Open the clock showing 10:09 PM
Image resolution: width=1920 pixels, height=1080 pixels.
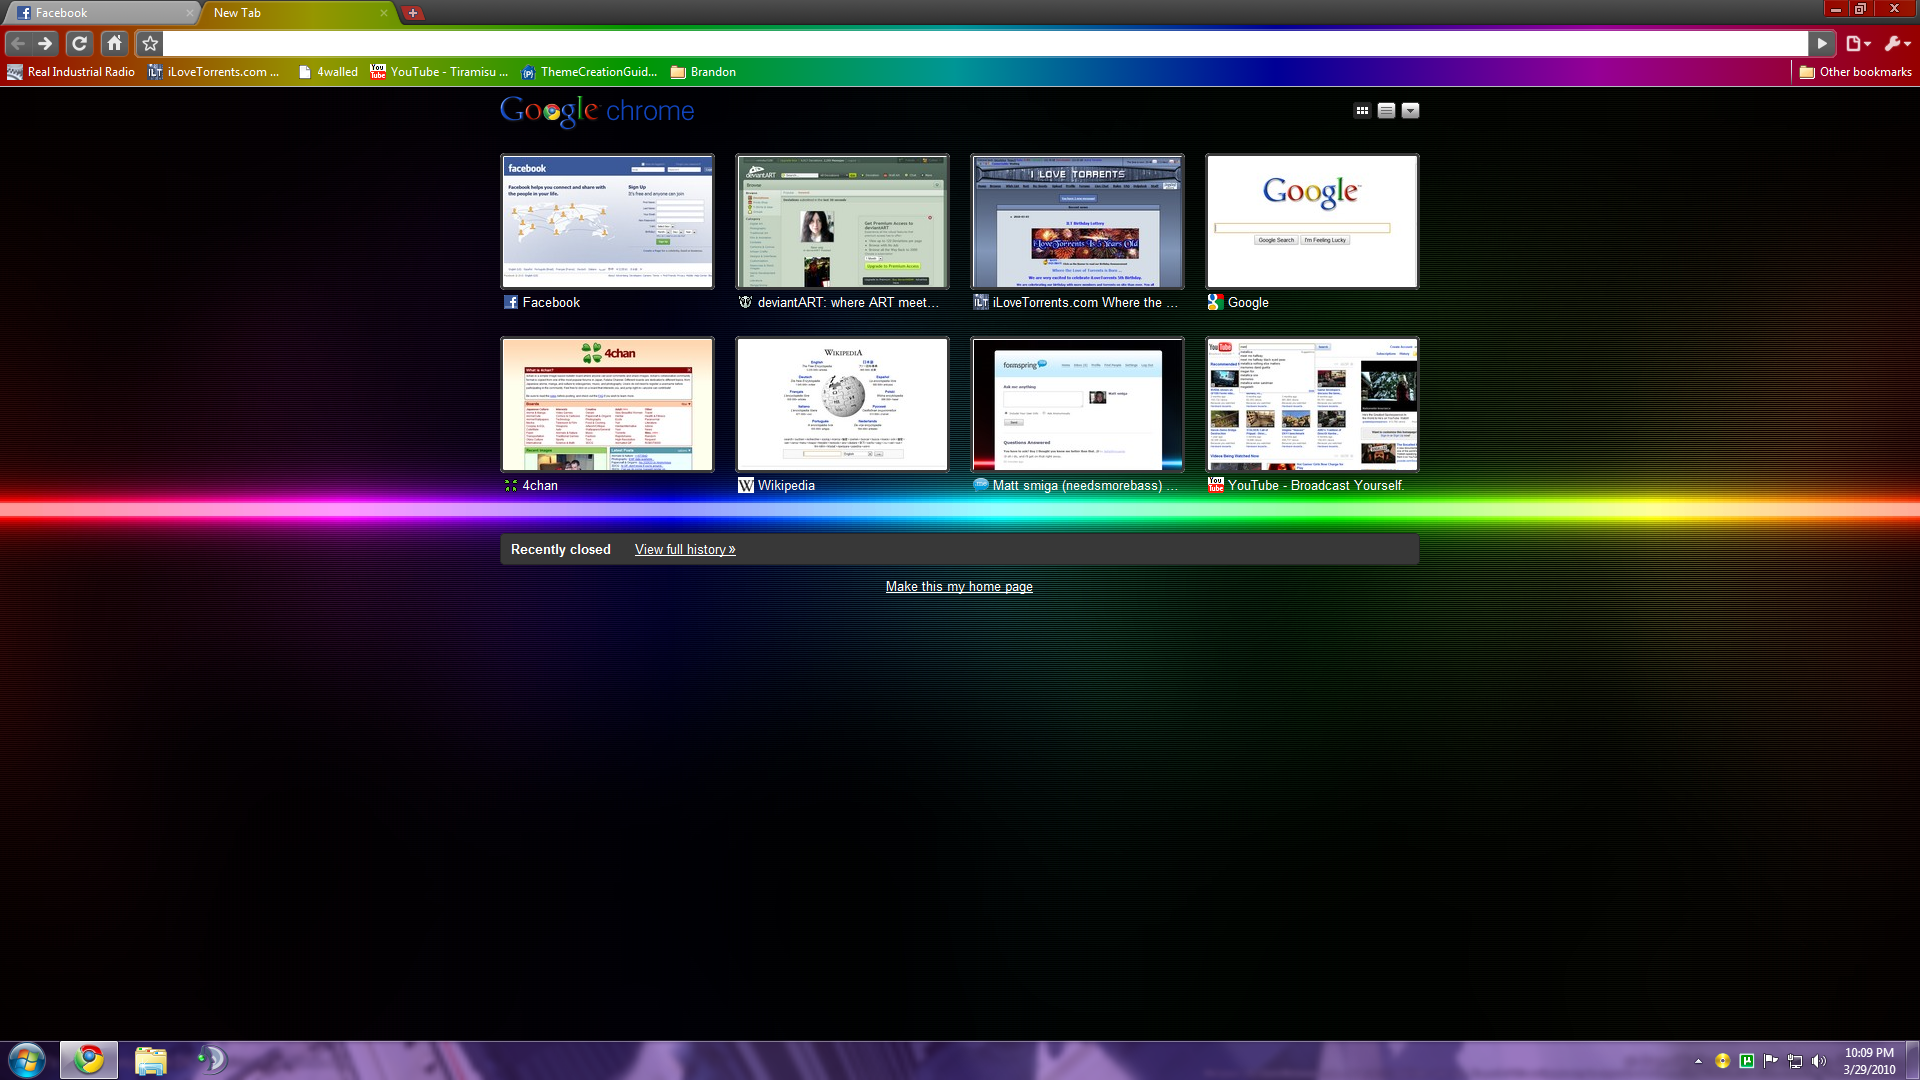(1869, 1061)
